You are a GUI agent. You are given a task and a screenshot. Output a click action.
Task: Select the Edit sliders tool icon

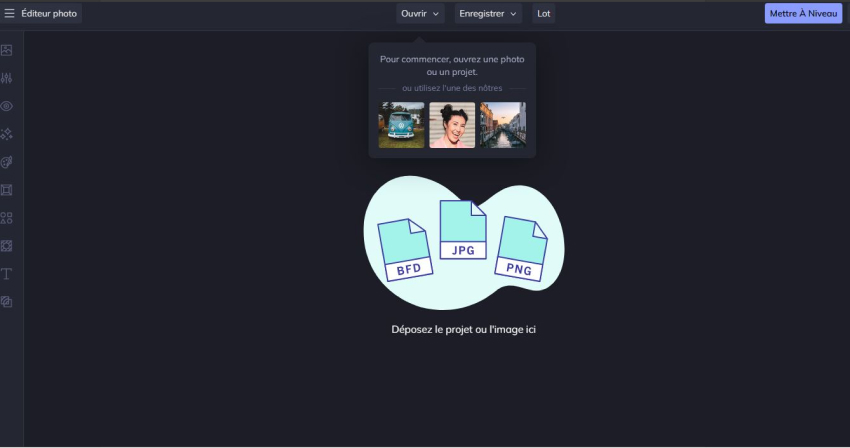click(x=7, y=78)
